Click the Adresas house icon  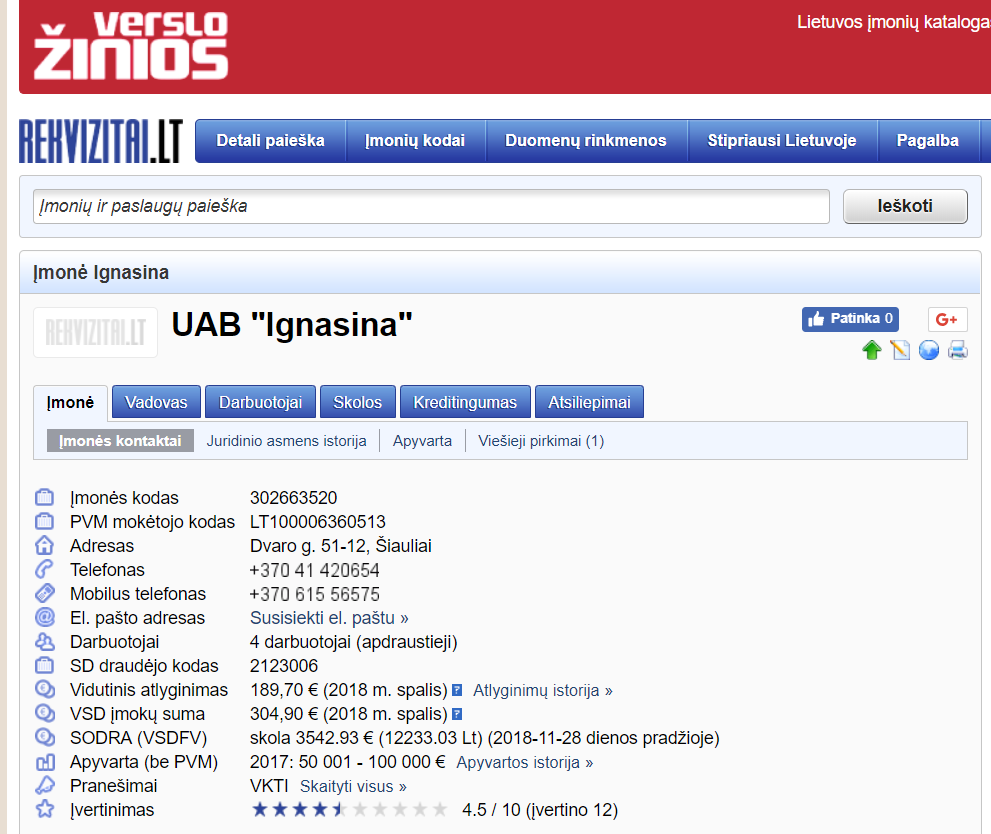(x=44, y=545)
